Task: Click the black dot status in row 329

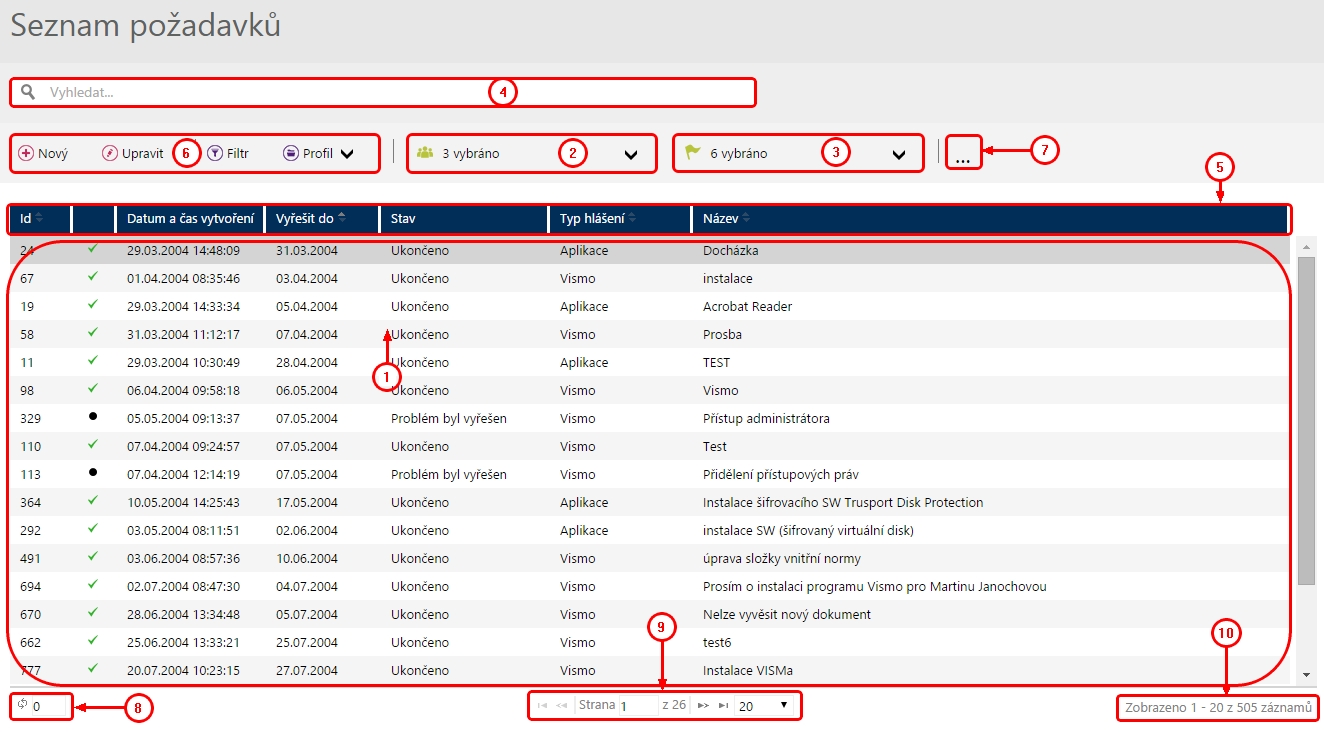Action: (93, 417)
